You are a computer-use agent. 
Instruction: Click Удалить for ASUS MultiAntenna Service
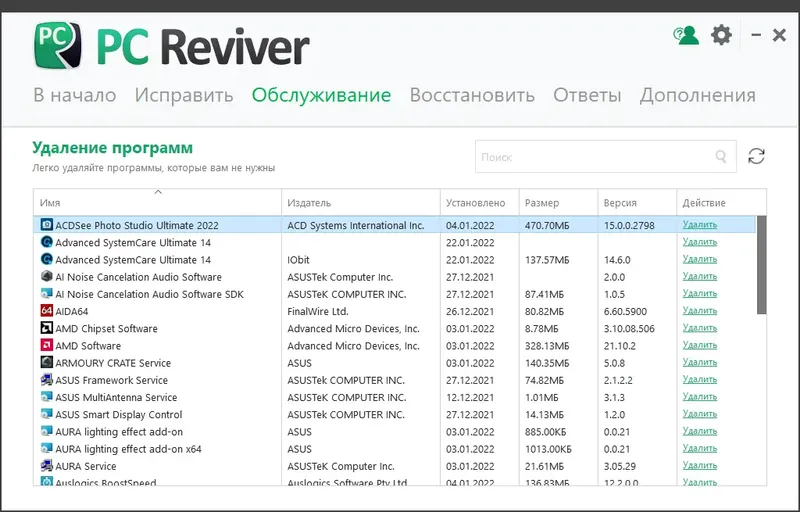coord(700,397)
